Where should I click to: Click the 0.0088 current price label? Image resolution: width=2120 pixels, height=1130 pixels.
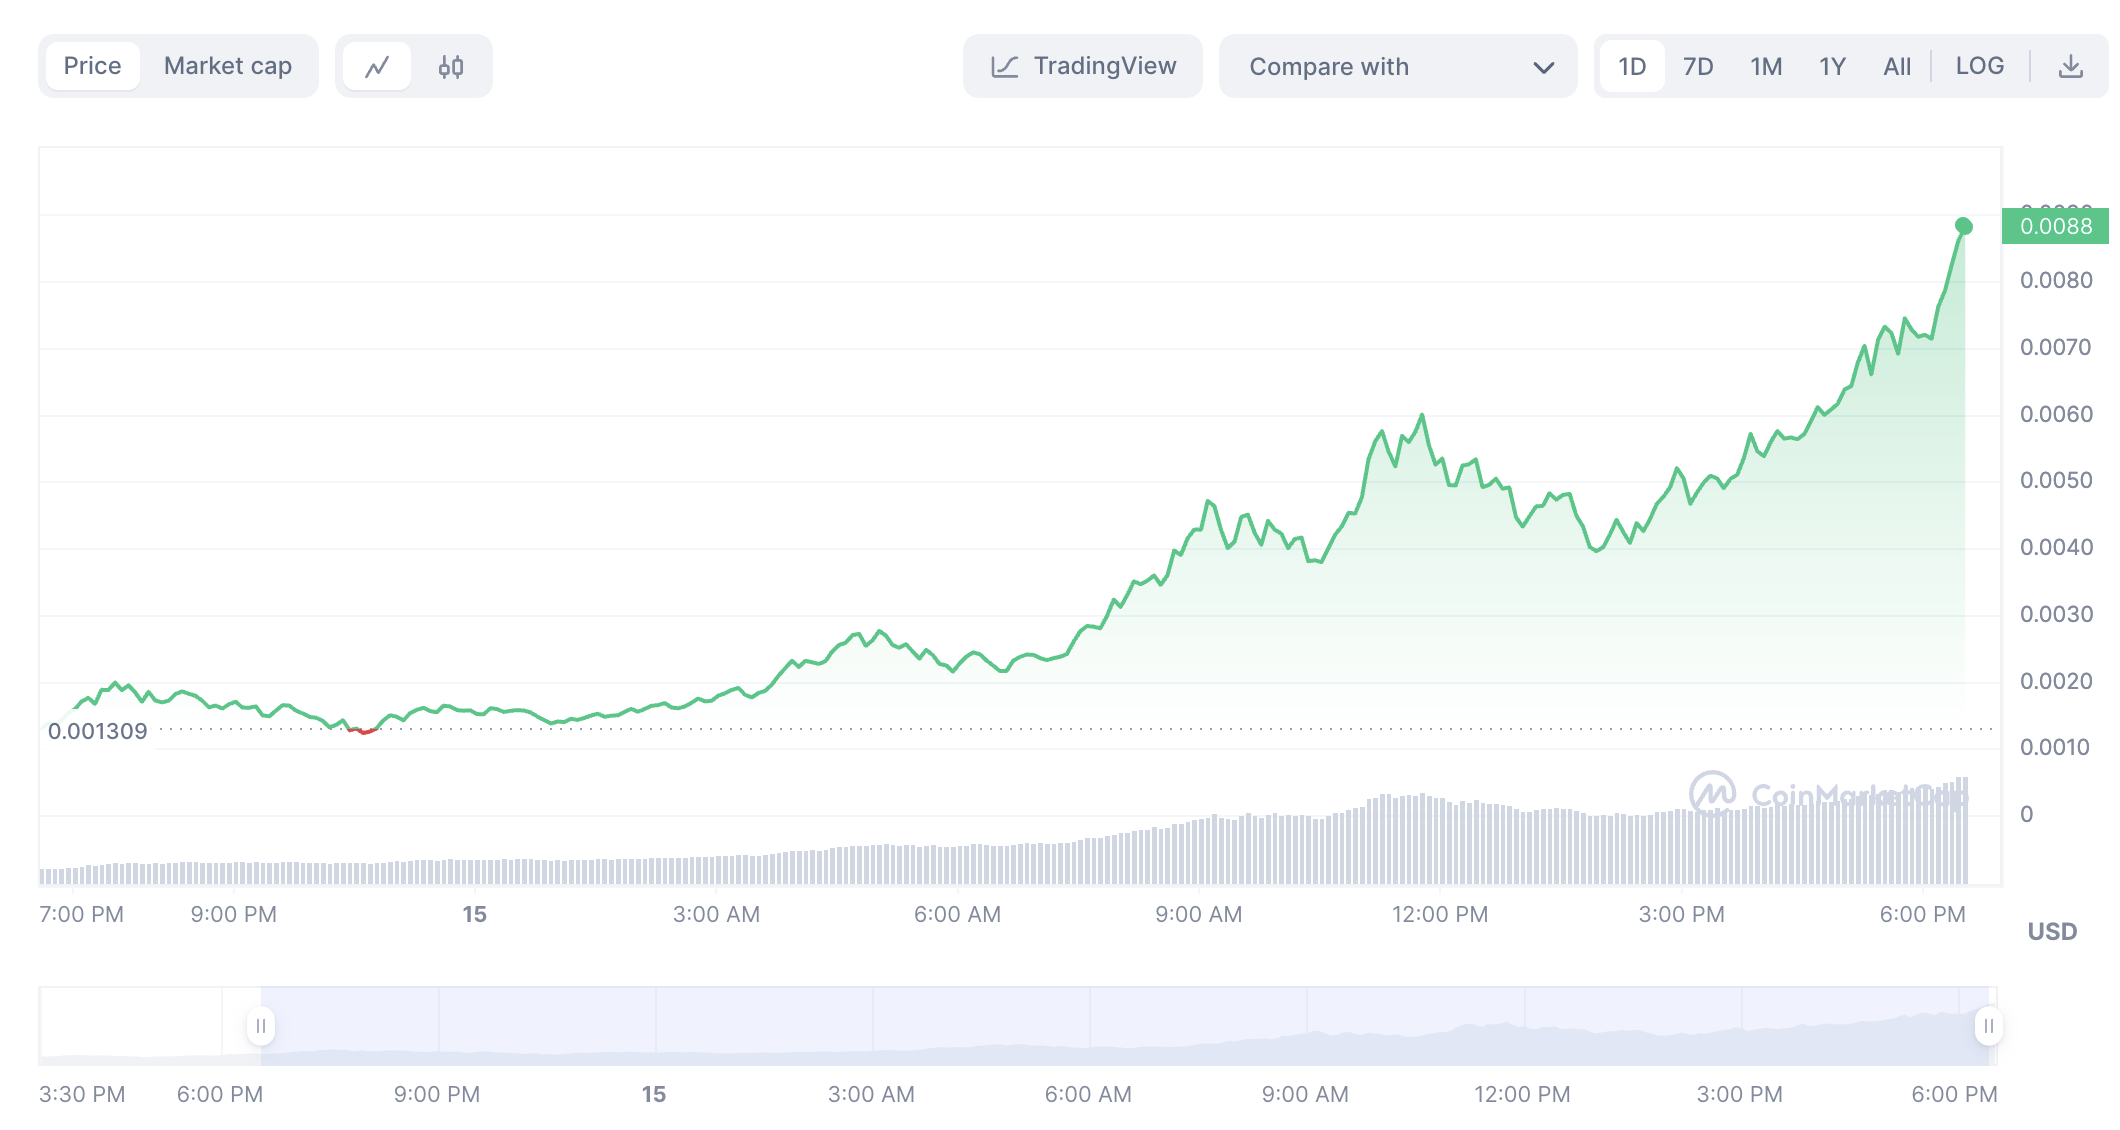click(x=2055, y=226)
